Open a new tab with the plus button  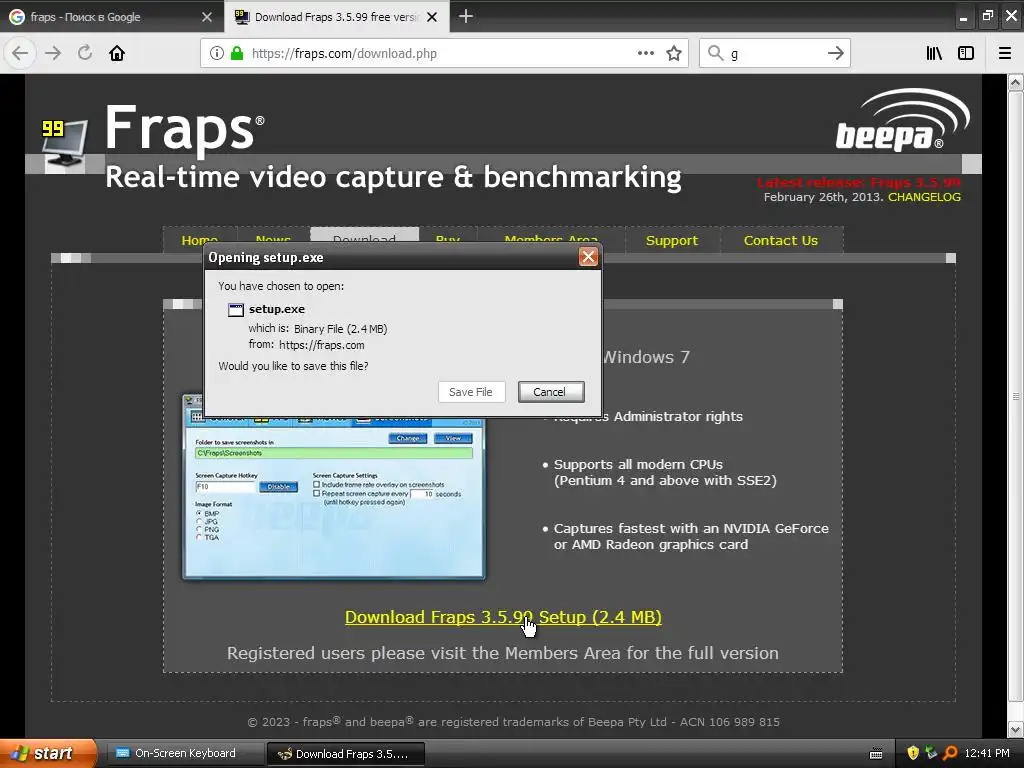466,16
